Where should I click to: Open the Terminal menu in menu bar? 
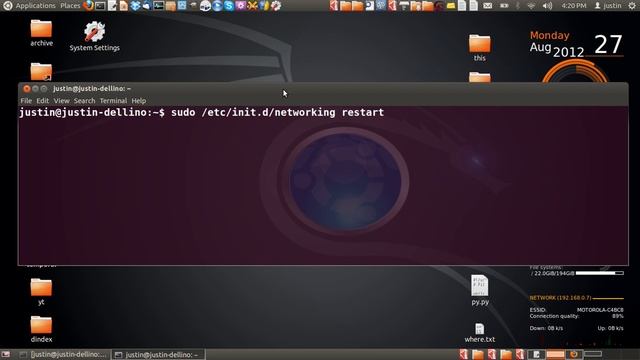(x=113, y=100)
